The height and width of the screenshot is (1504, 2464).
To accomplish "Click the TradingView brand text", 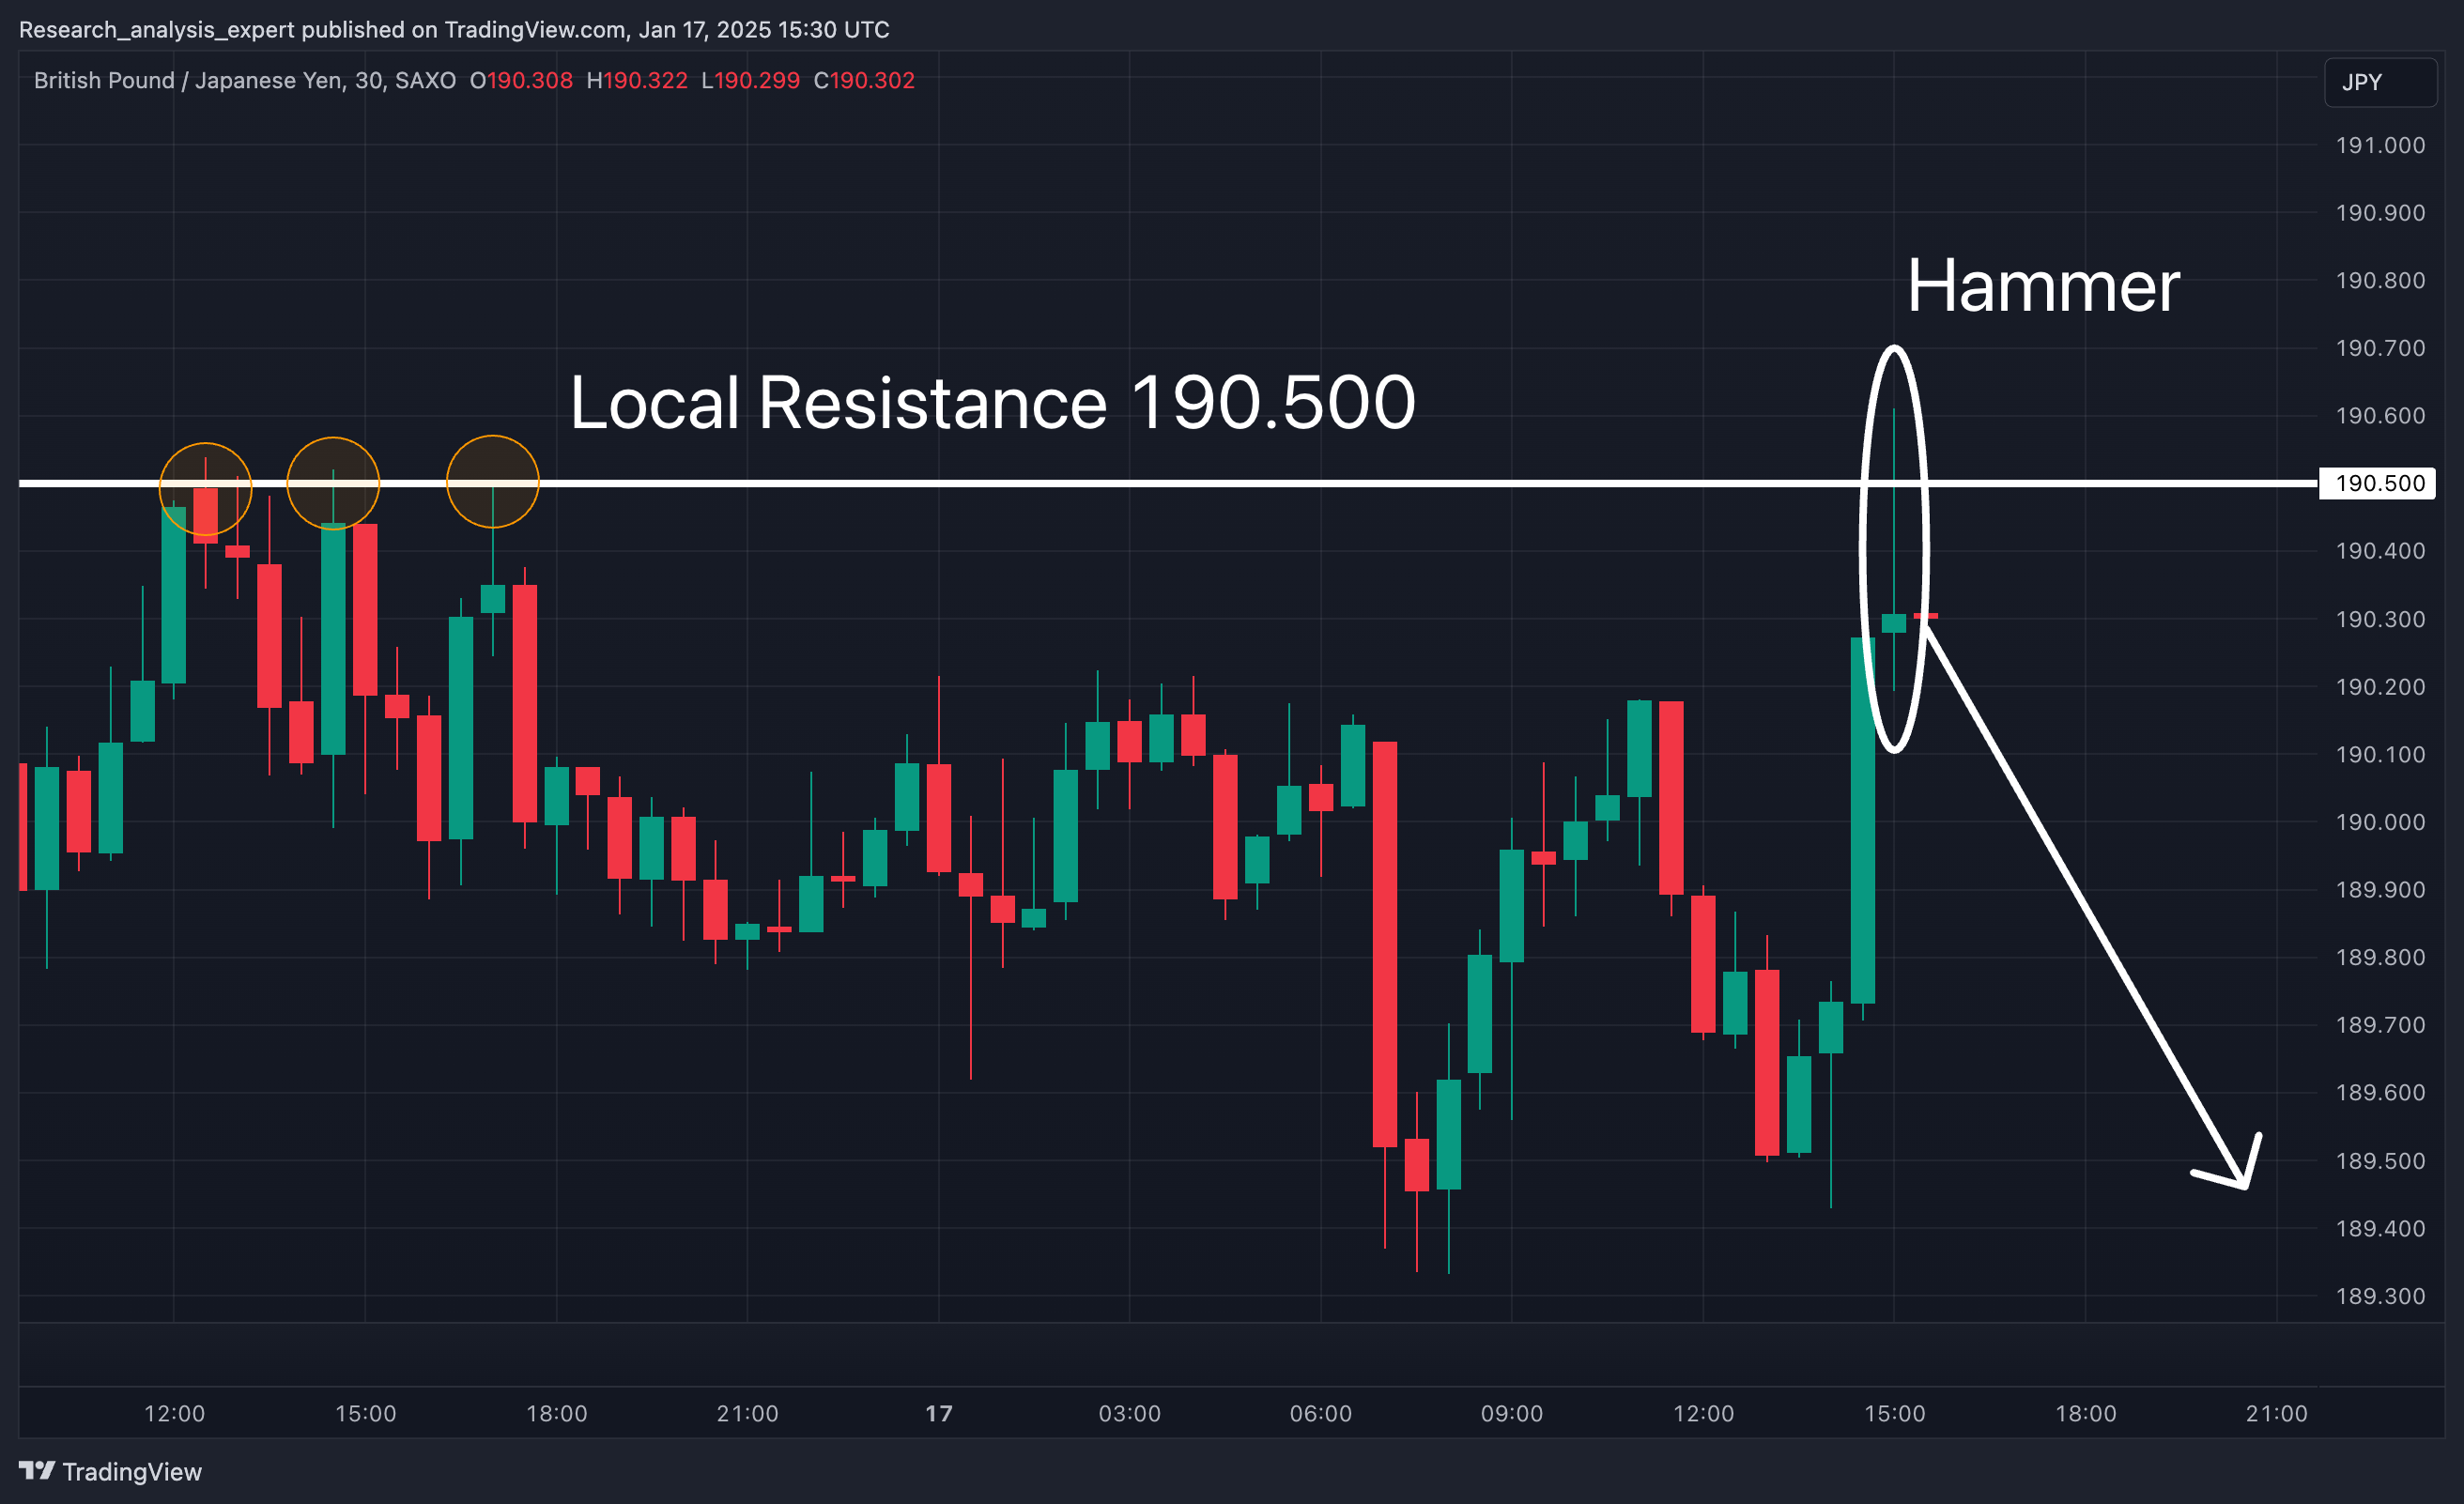I will click(x=132, y=1472).
